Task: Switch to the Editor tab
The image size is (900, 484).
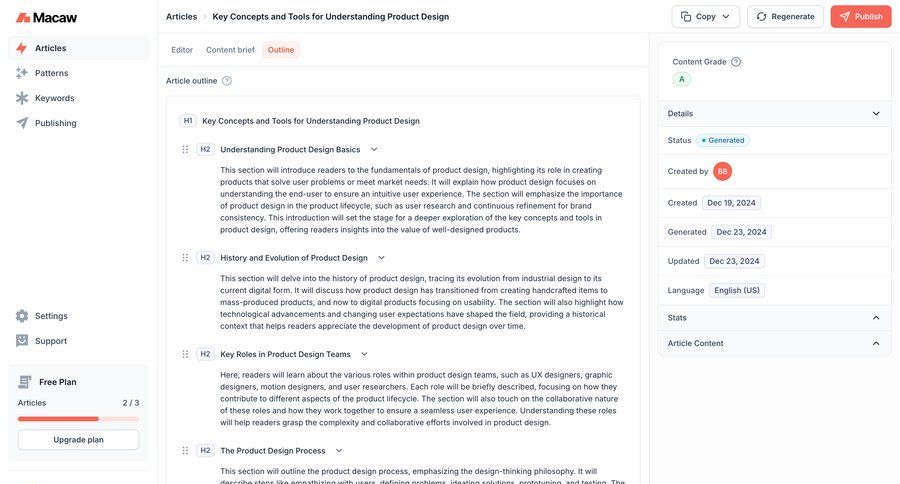Action: click(x=182, y=50)
